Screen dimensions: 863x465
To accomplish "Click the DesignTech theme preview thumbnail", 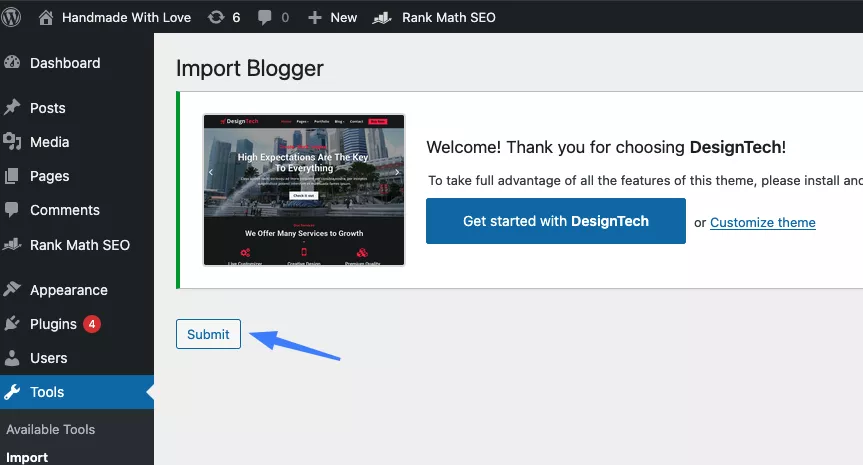I will tap(304, 190).
